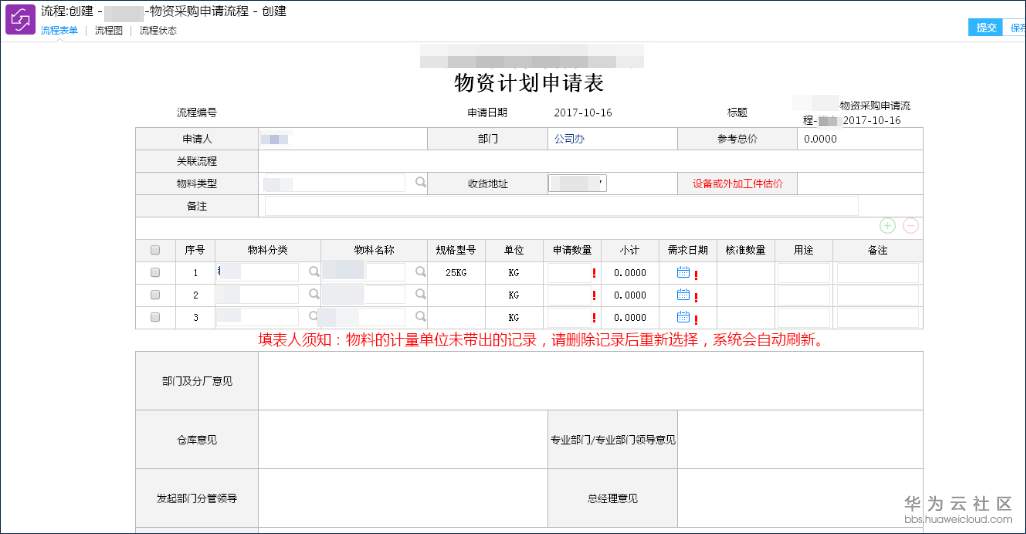Remove a row with the minus icon
Image resolution: width=1026 pixels, height=534 pixels.
[x=911, y=226]
